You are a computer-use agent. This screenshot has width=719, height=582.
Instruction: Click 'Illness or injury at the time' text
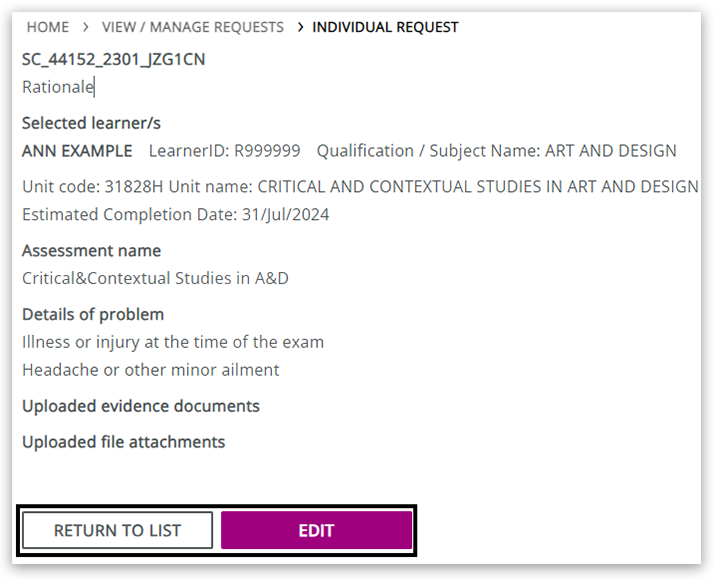pos(173,342)
